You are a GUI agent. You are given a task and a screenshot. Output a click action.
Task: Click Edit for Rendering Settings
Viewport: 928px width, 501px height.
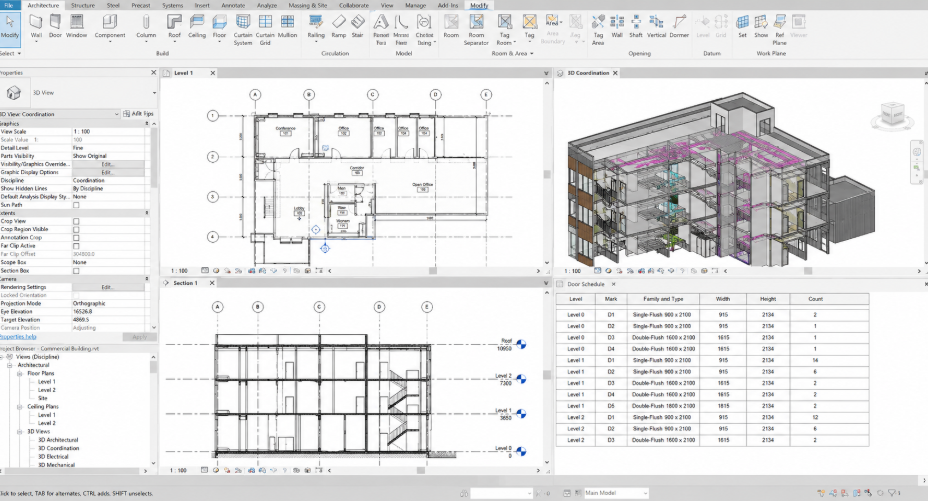coord(107,287)
